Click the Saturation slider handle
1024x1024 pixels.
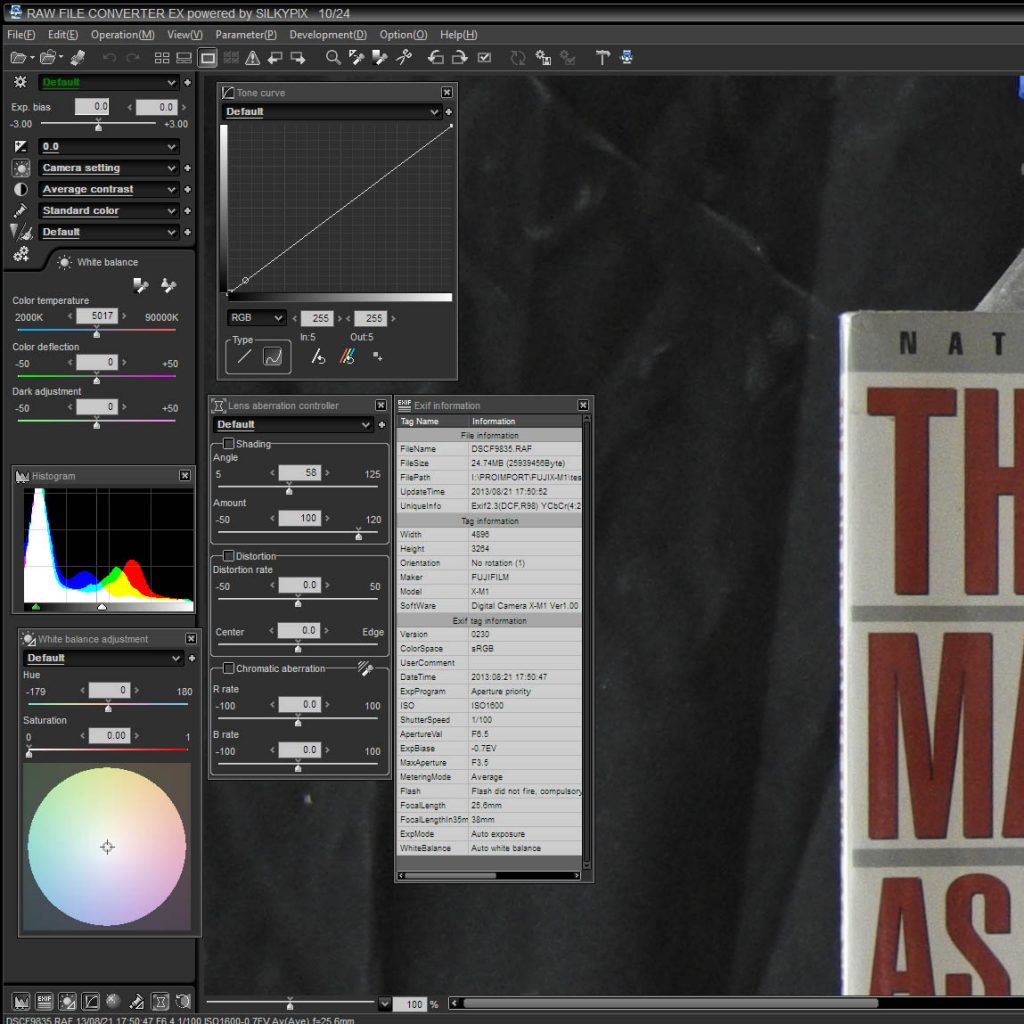(29, 752)
